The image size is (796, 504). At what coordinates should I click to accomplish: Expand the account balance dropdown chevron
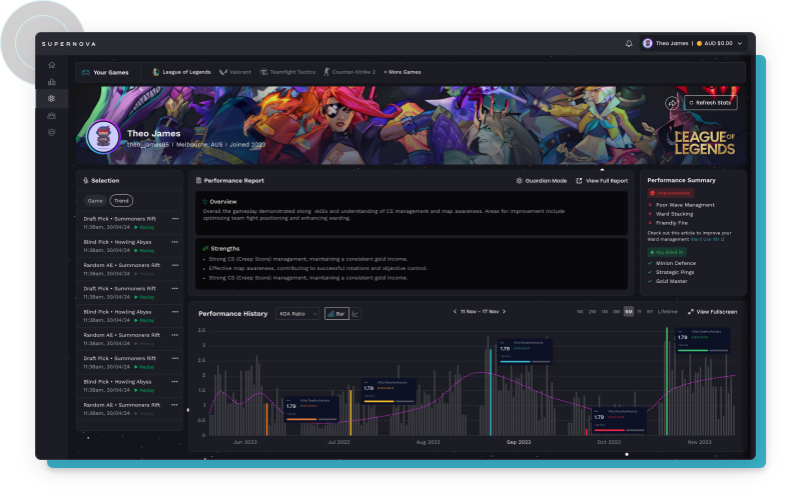click(x=740, y=44)
